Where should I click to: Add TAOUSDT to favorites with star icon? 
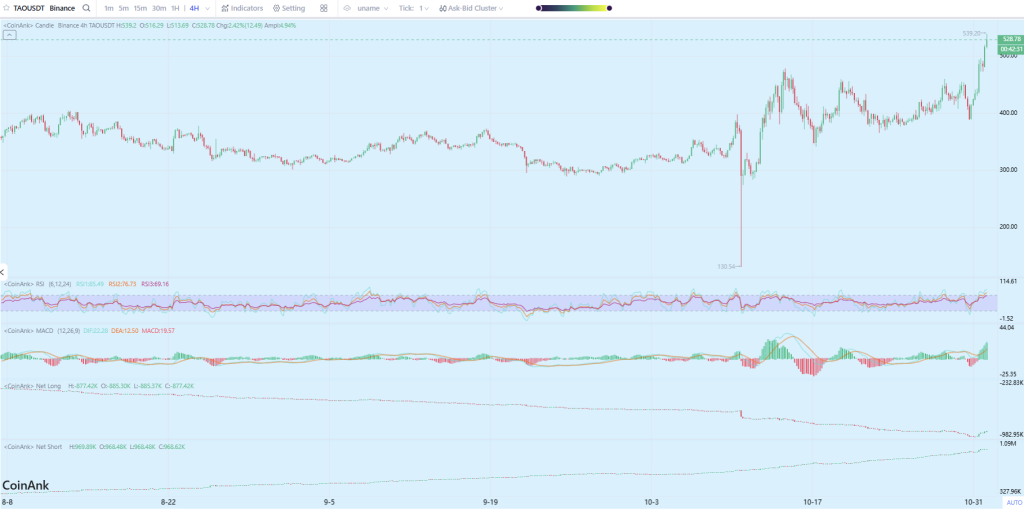(x=7, y=8)
